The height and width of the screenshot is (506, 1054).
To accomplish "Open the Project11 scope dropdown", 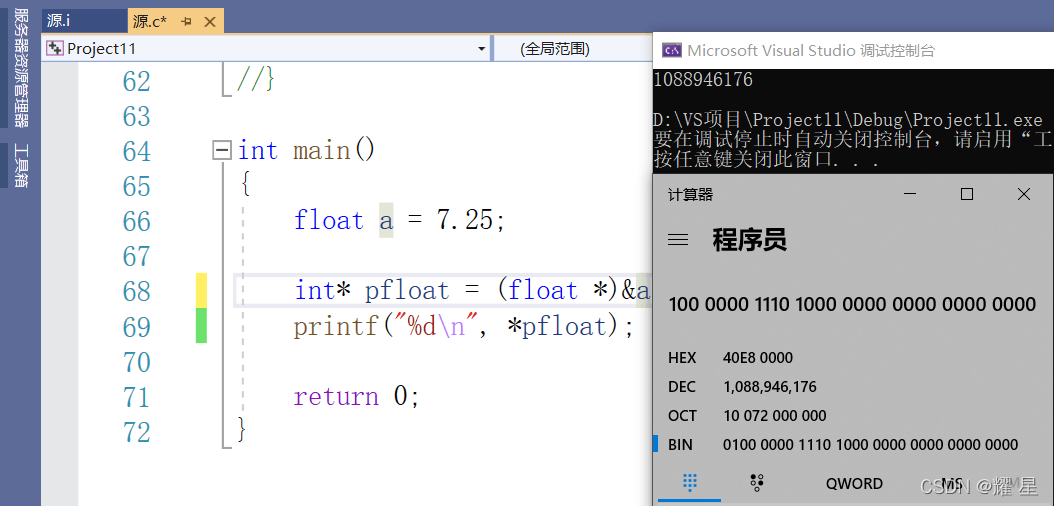I will pos(481,49).
